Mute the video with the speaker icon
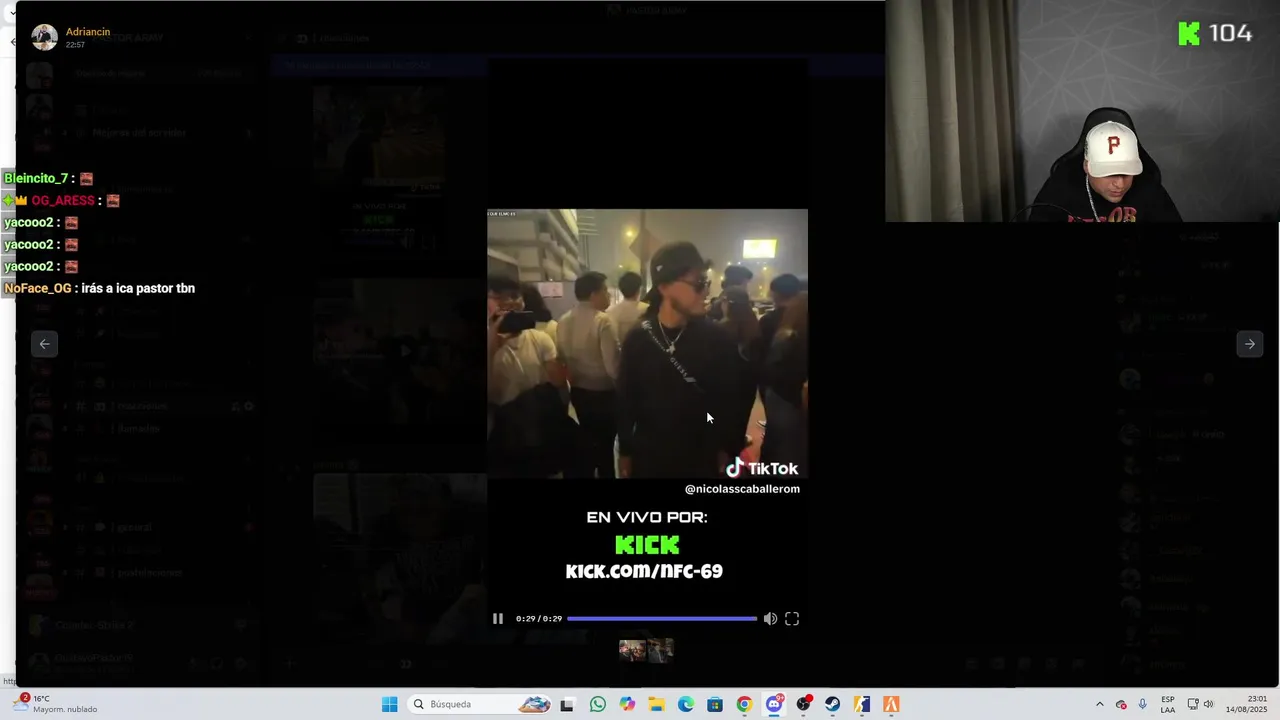1280x720 pixels. click(x=770, y=619)
